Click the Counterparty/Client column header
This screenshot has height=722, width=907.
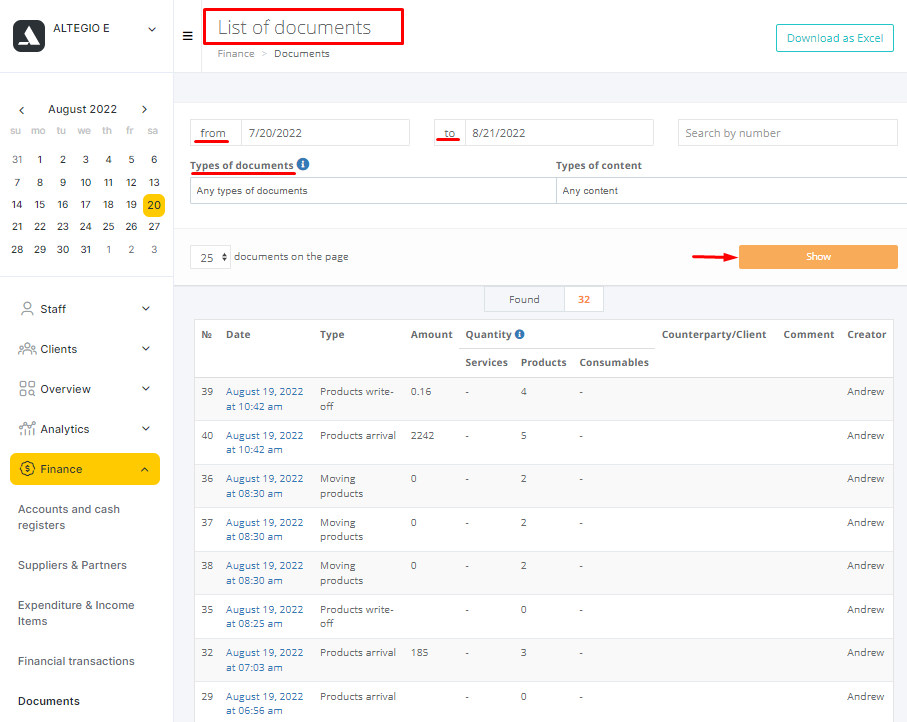tap(714, 334)
